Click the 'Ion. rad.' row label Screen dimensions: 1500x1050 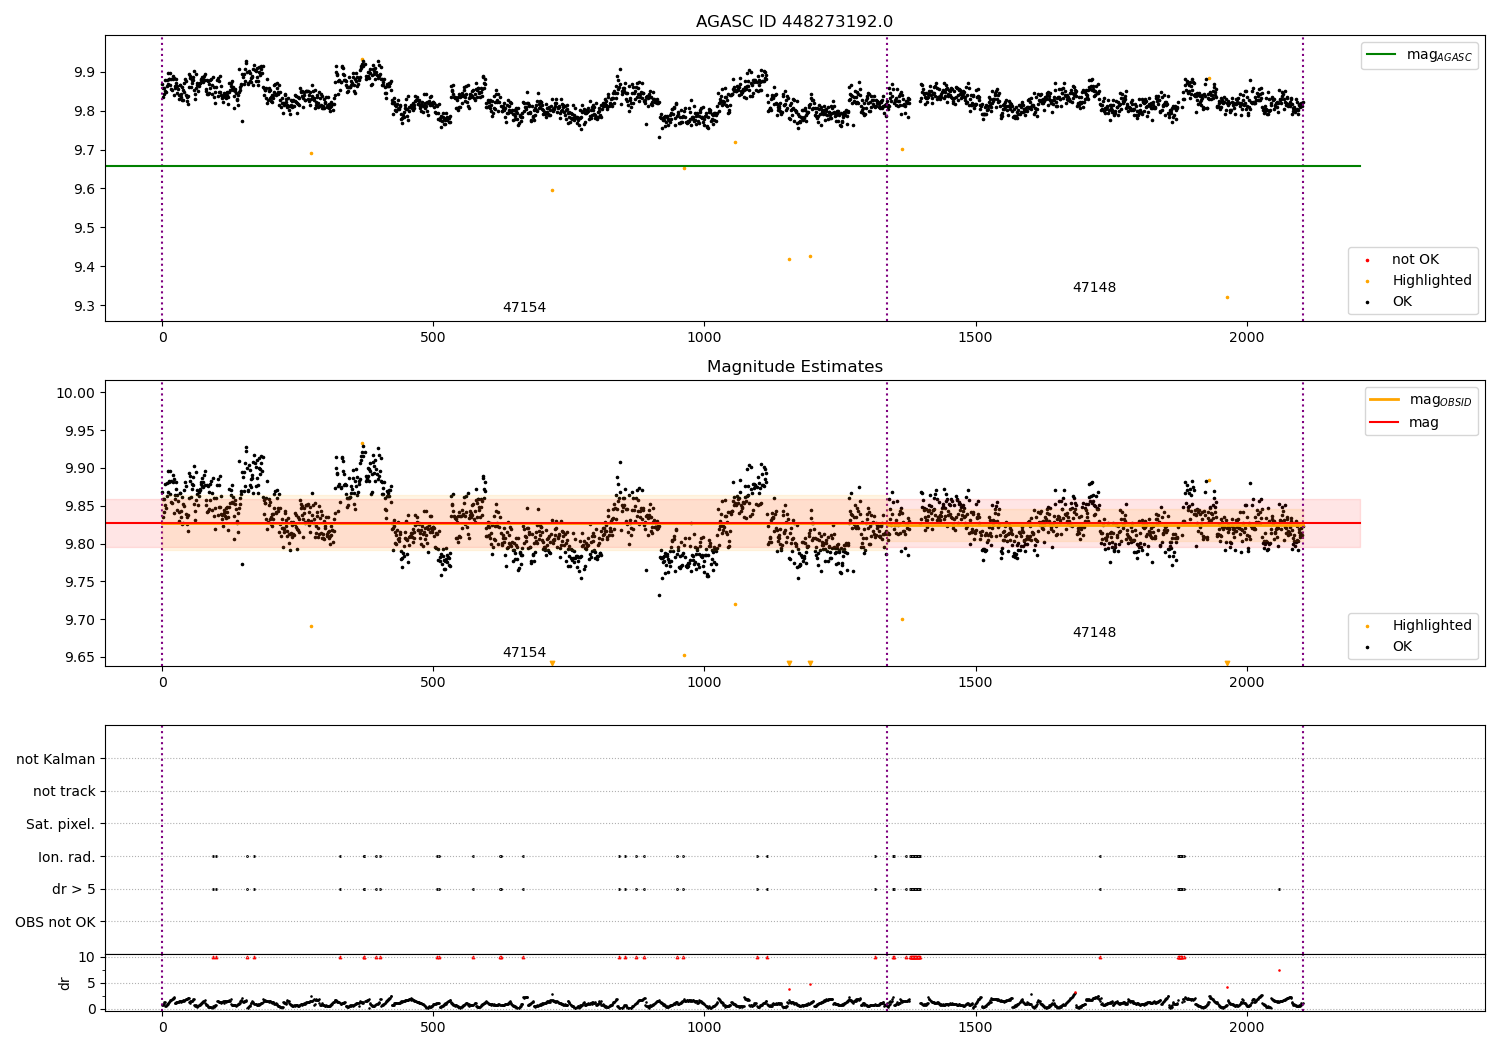click(67, 857)
